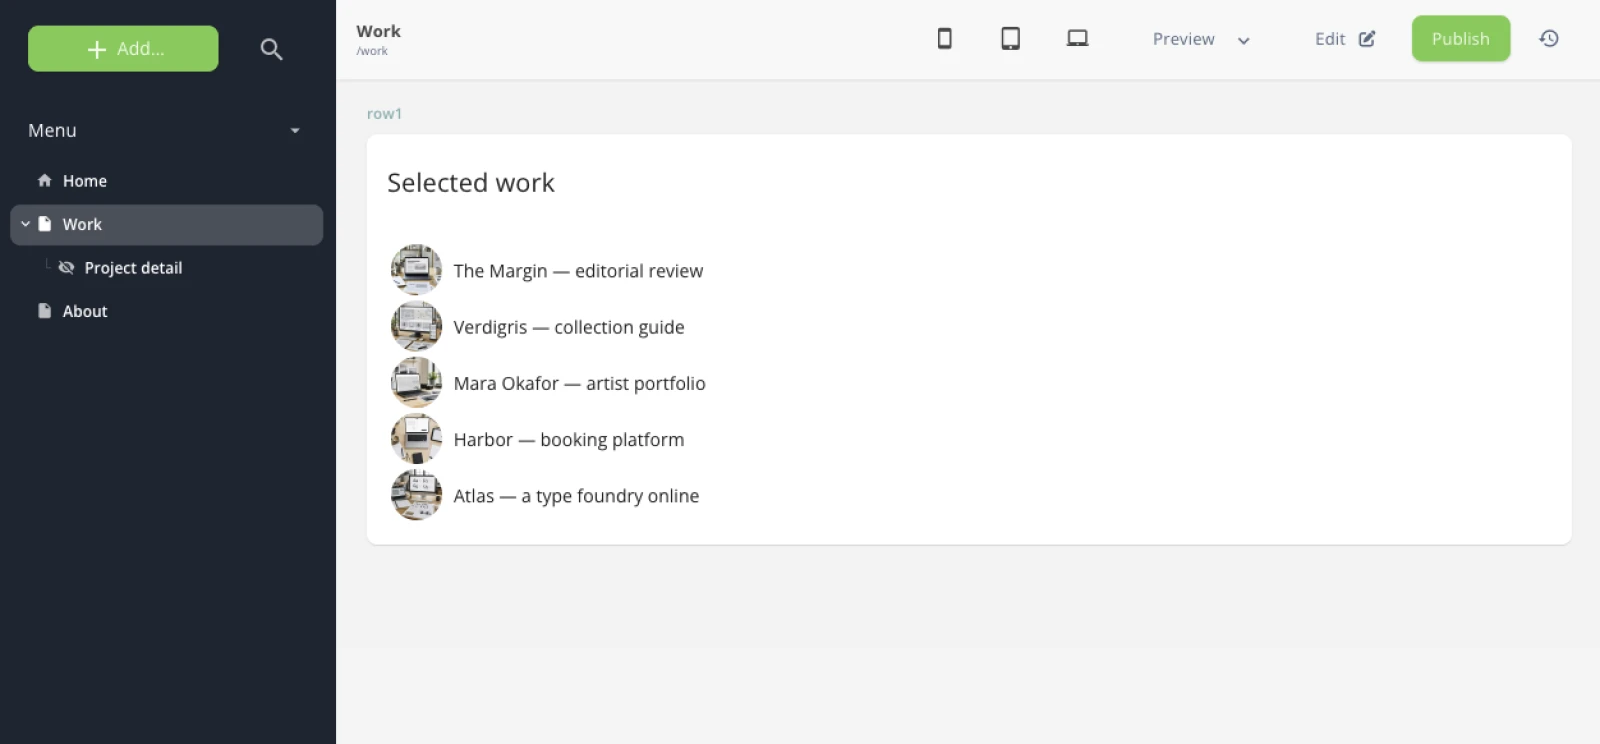Open the Preview dropdown
Image resolution: width=1600 pixels, height=744 pixels.
coord(1201,39)
